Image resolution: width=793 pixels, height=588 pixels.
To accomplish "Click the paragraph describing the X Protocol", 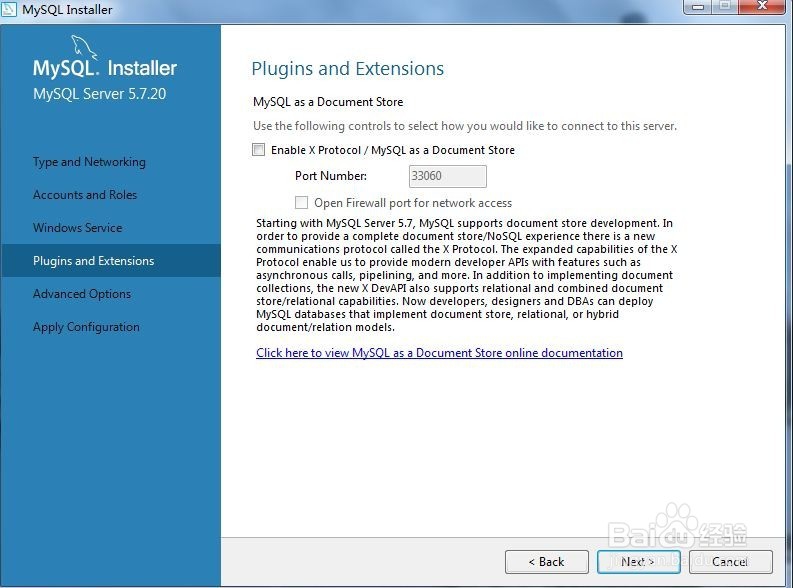I will tap(466, 275).
